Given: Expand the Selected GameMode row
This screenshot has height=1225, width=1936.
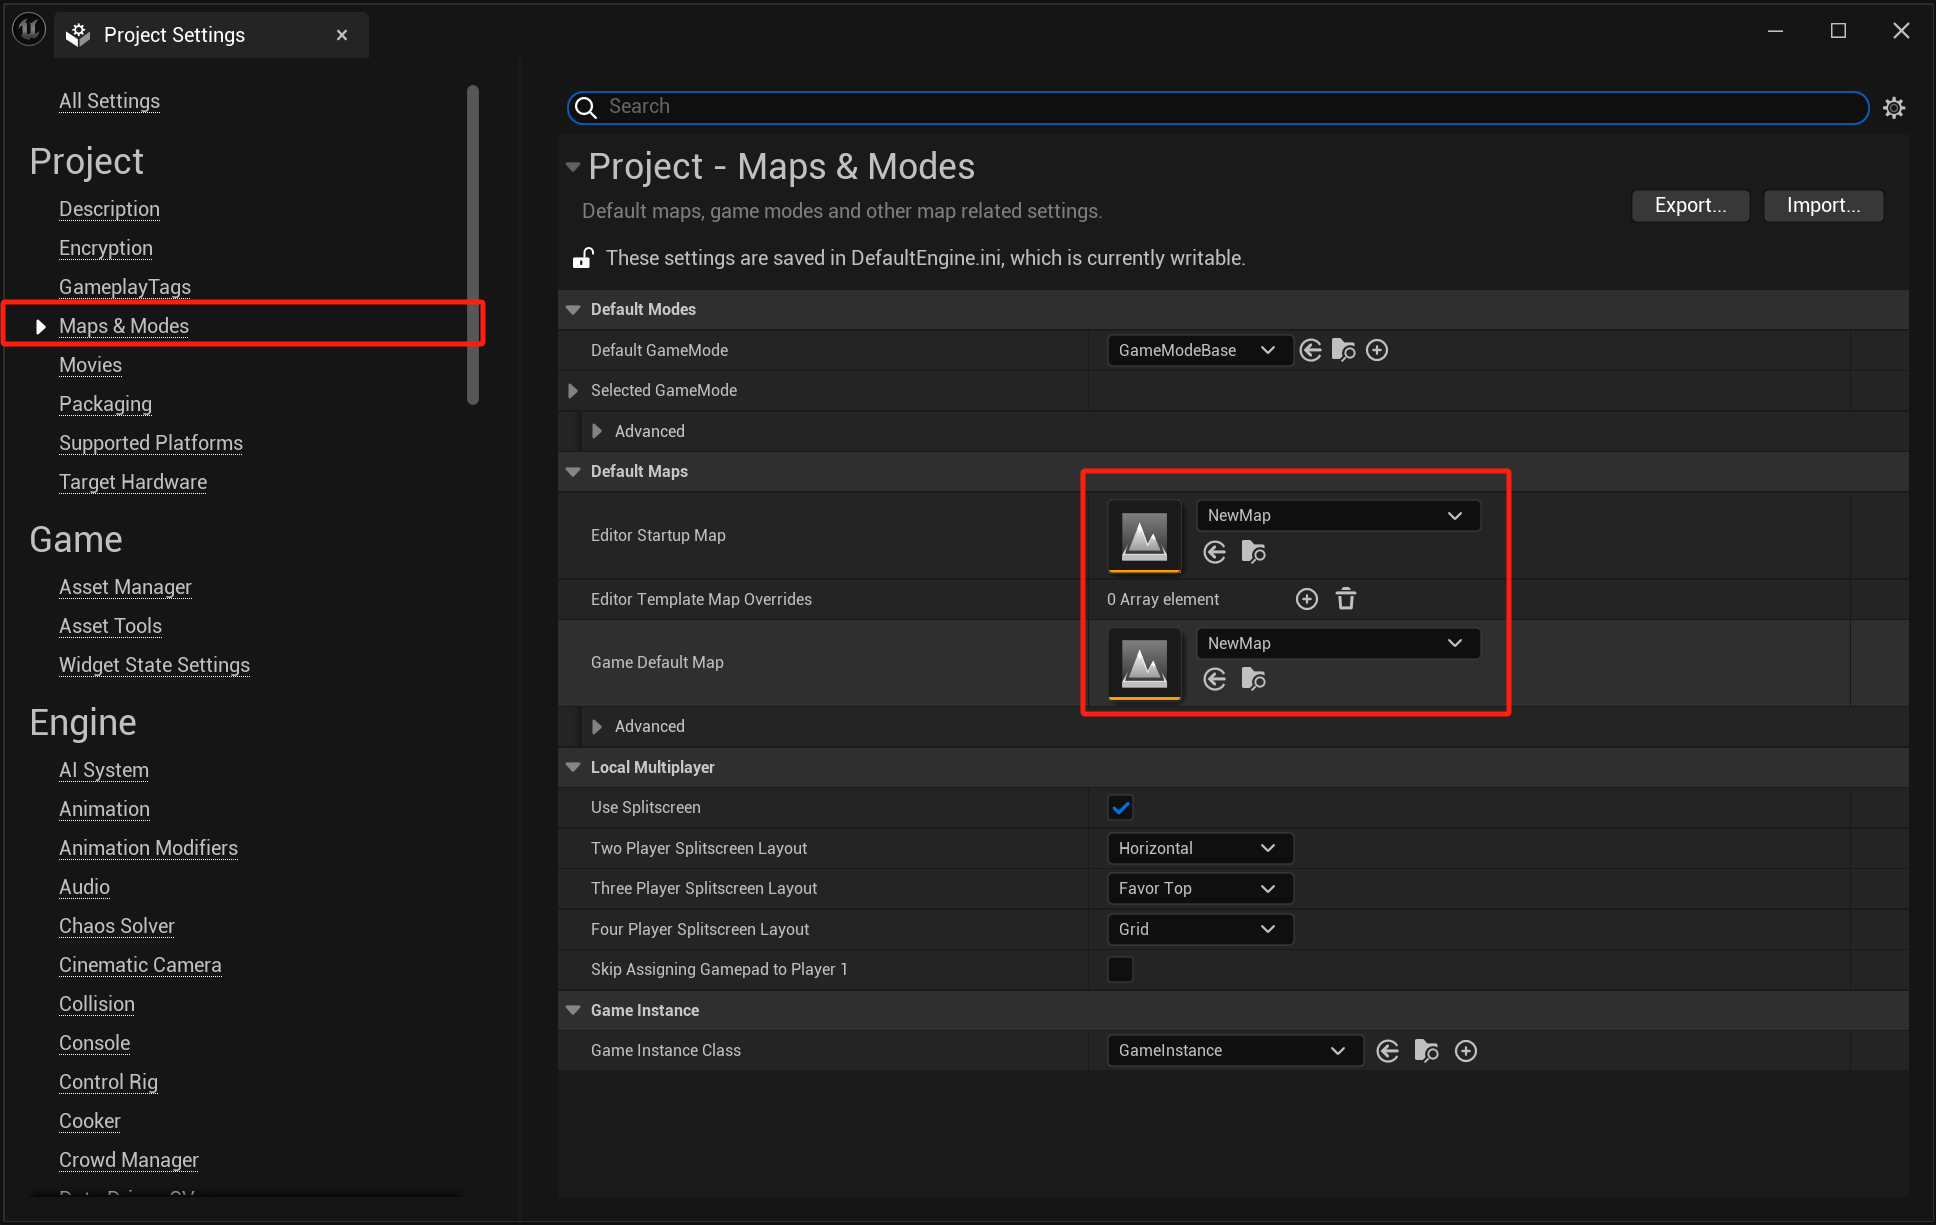Looking at the screenshot, I should coord(573,391).
